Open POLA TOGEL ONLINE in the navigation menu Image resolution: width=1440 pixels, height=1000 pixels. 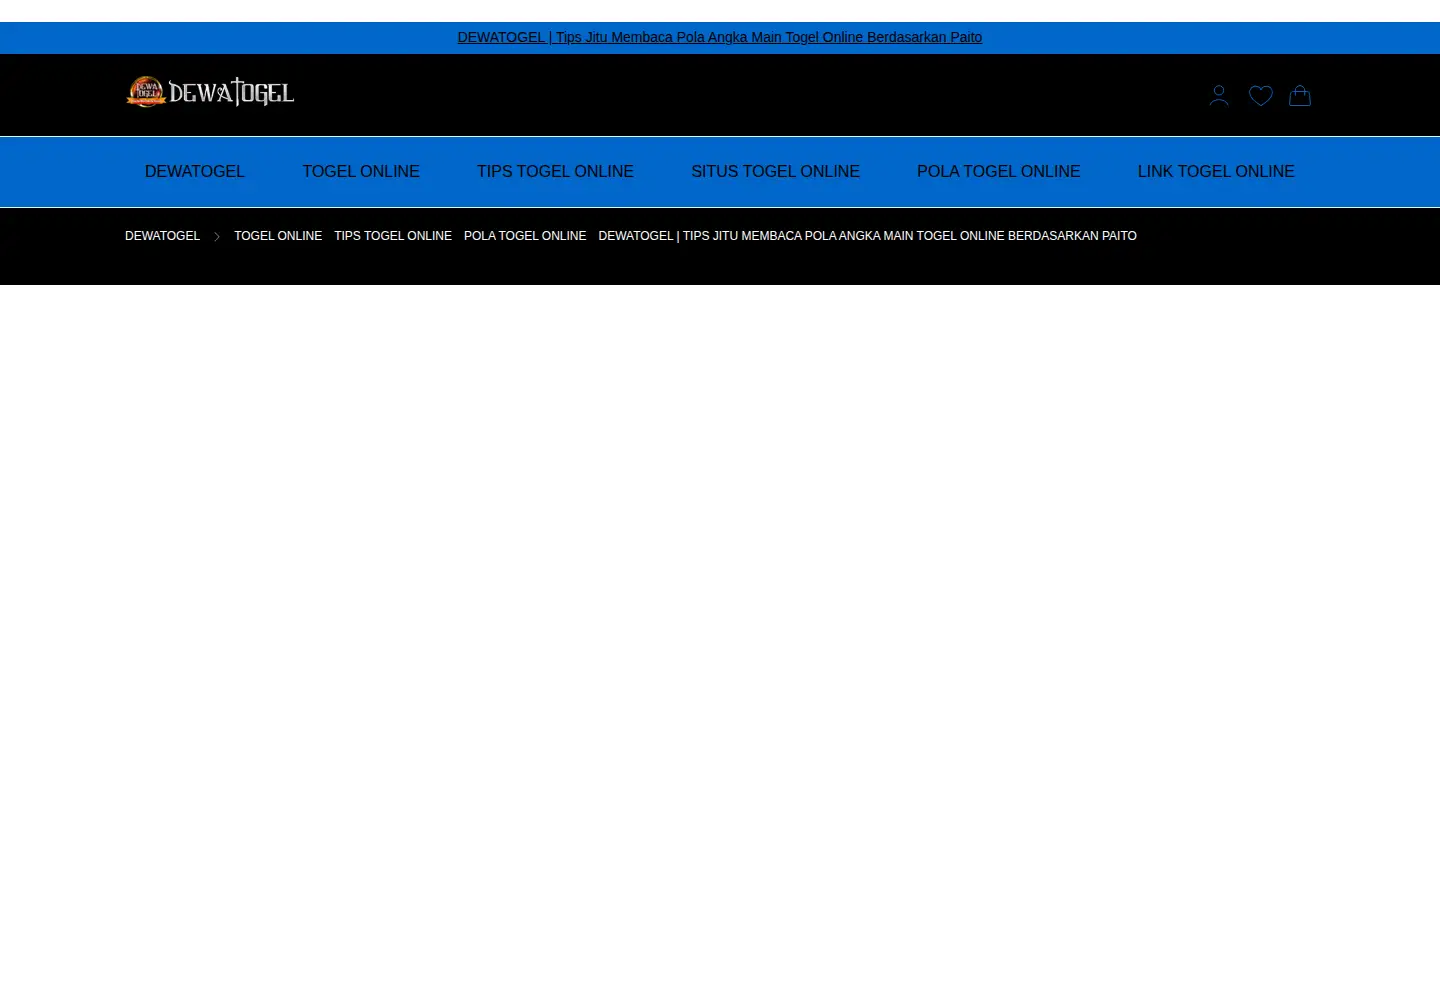point(998,172)
